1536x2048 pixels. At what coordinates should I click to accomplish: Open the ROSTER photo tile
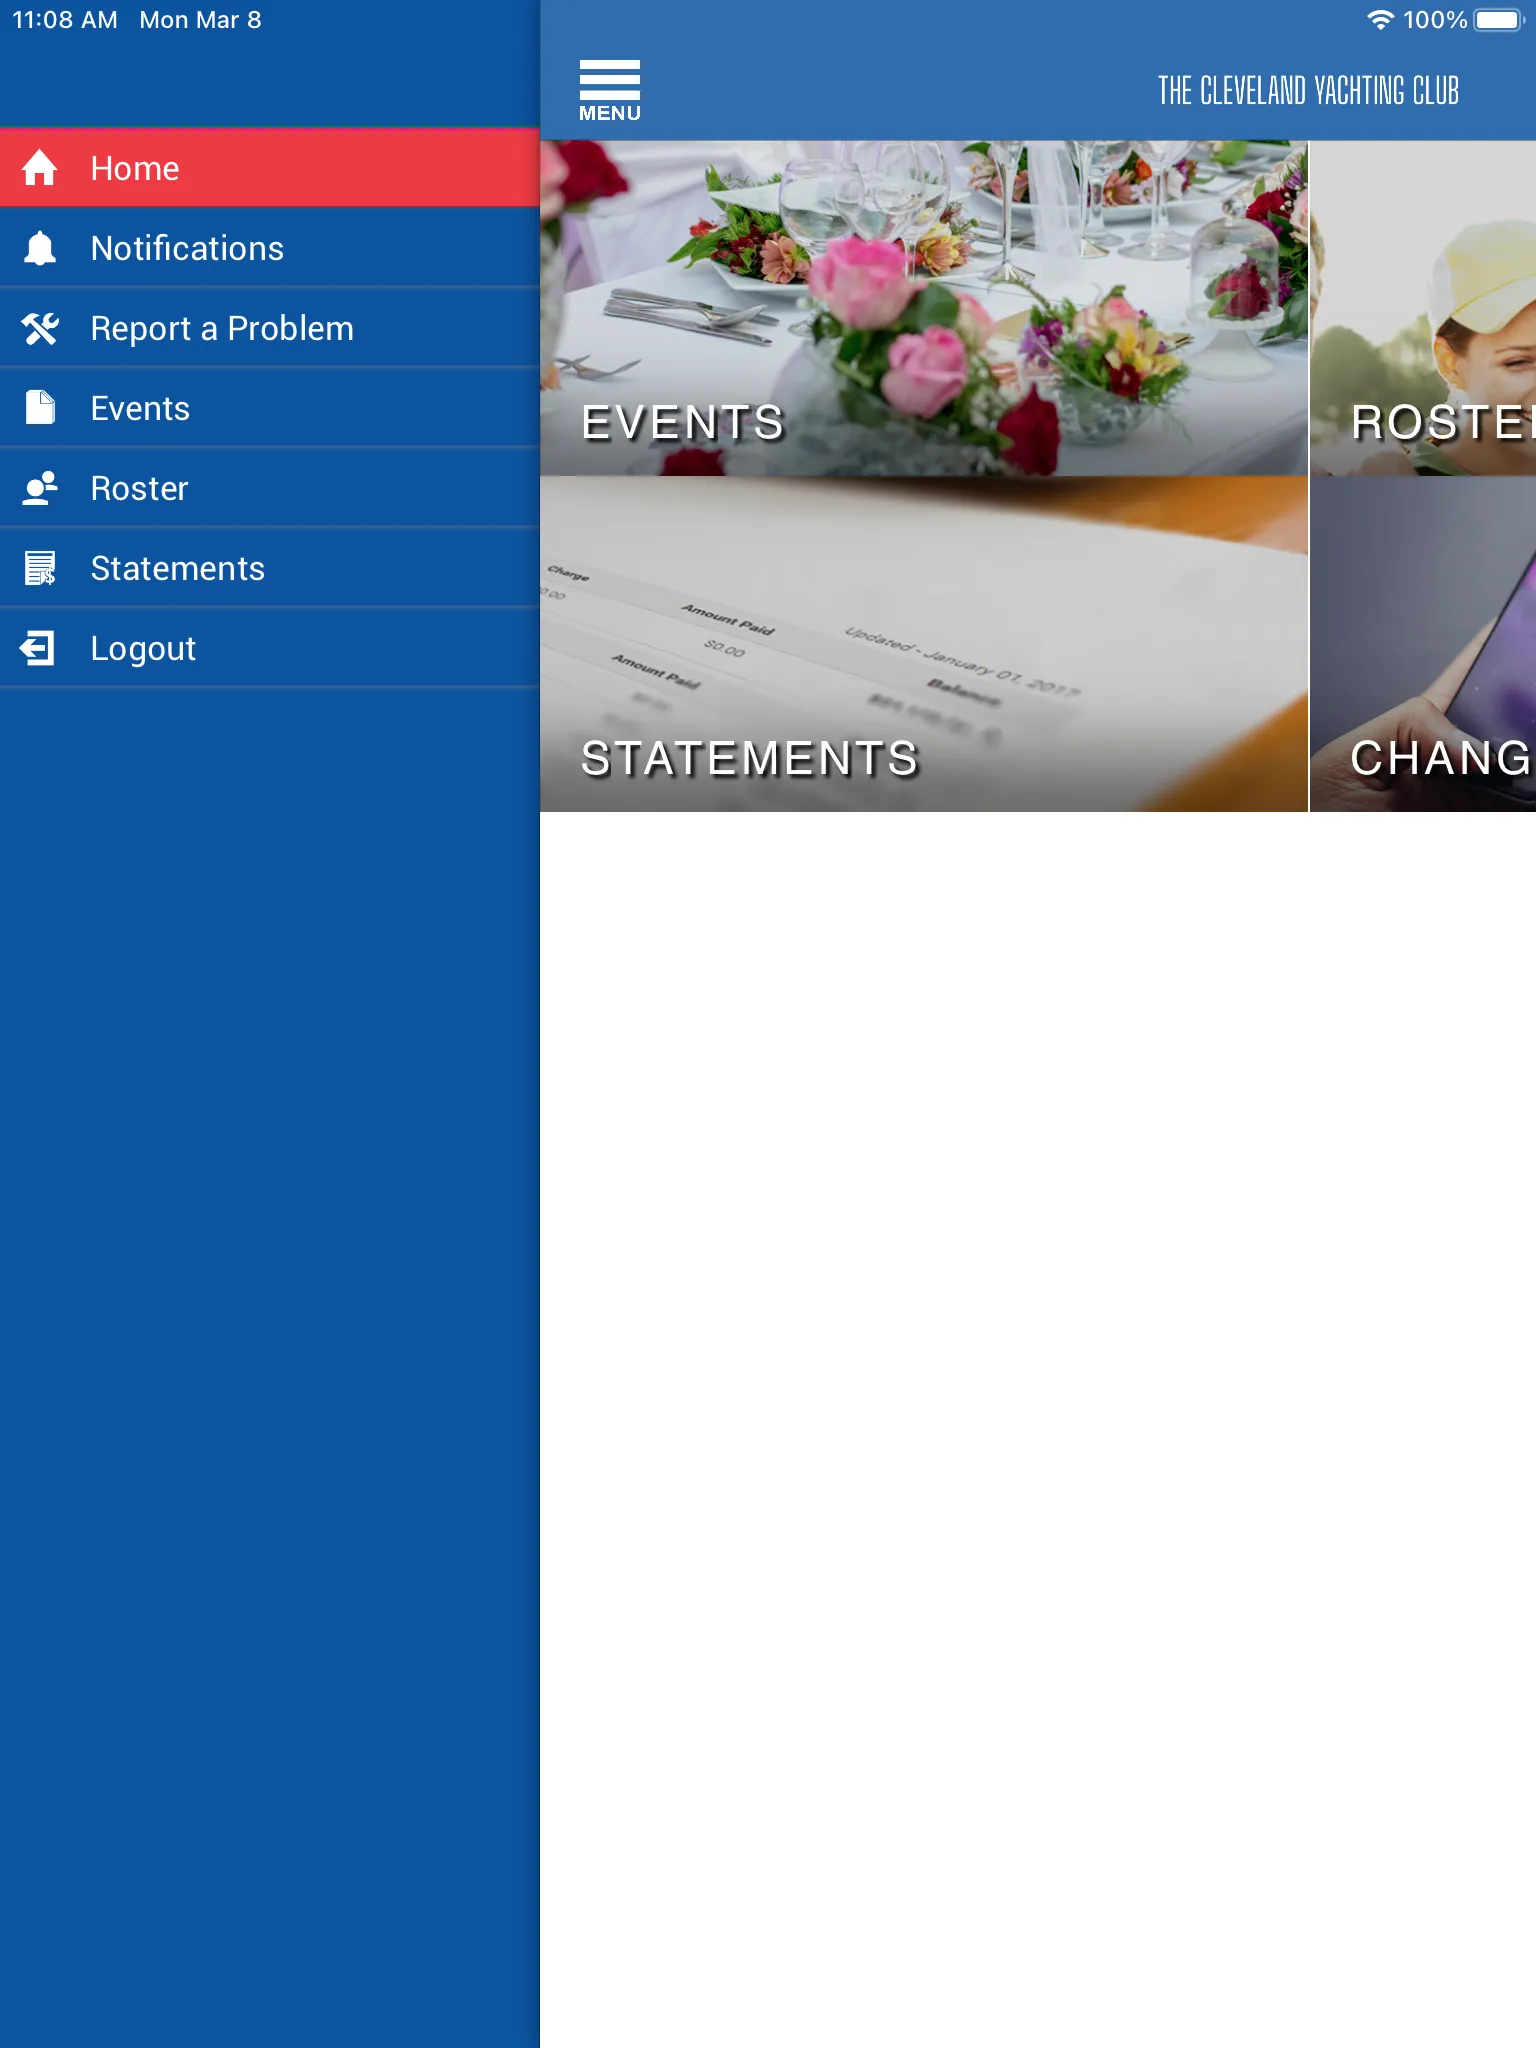tap(1423, 308)
